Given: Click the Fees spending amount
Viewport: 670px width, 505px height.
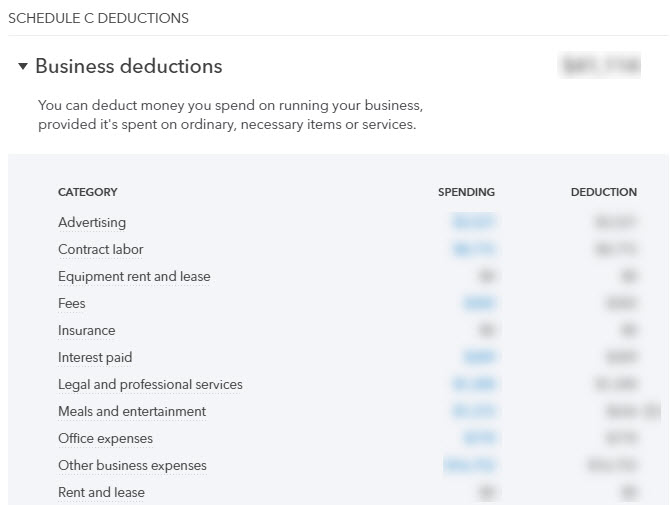Looking at the screenshot, I should (479, 303).
